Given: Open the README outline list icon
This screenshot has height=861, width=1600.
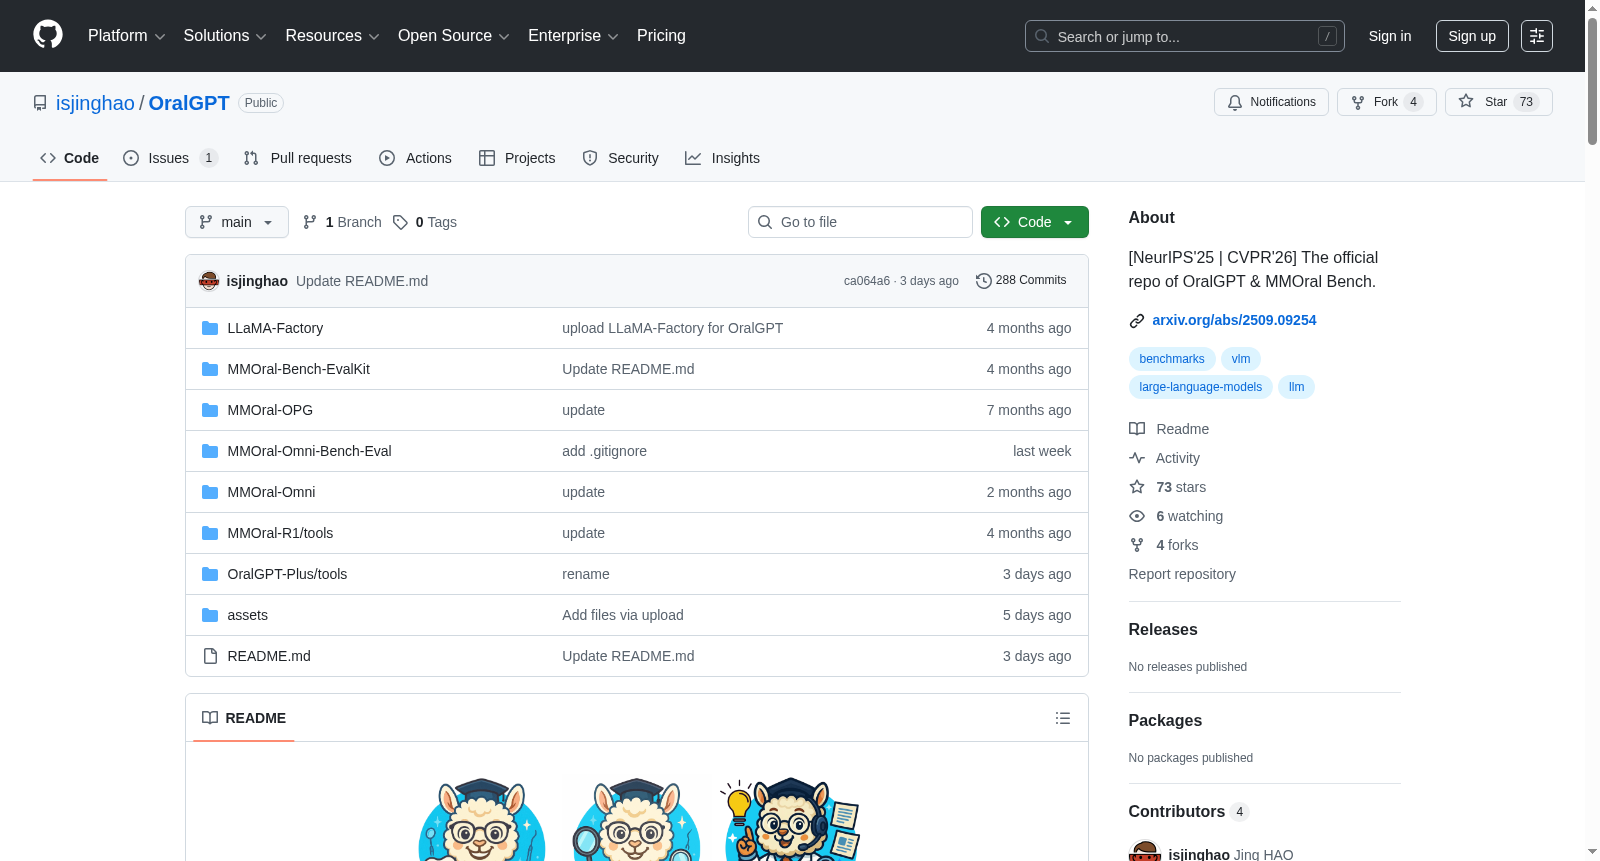Looking at the screenshot, I should (x=1063, y=718).
